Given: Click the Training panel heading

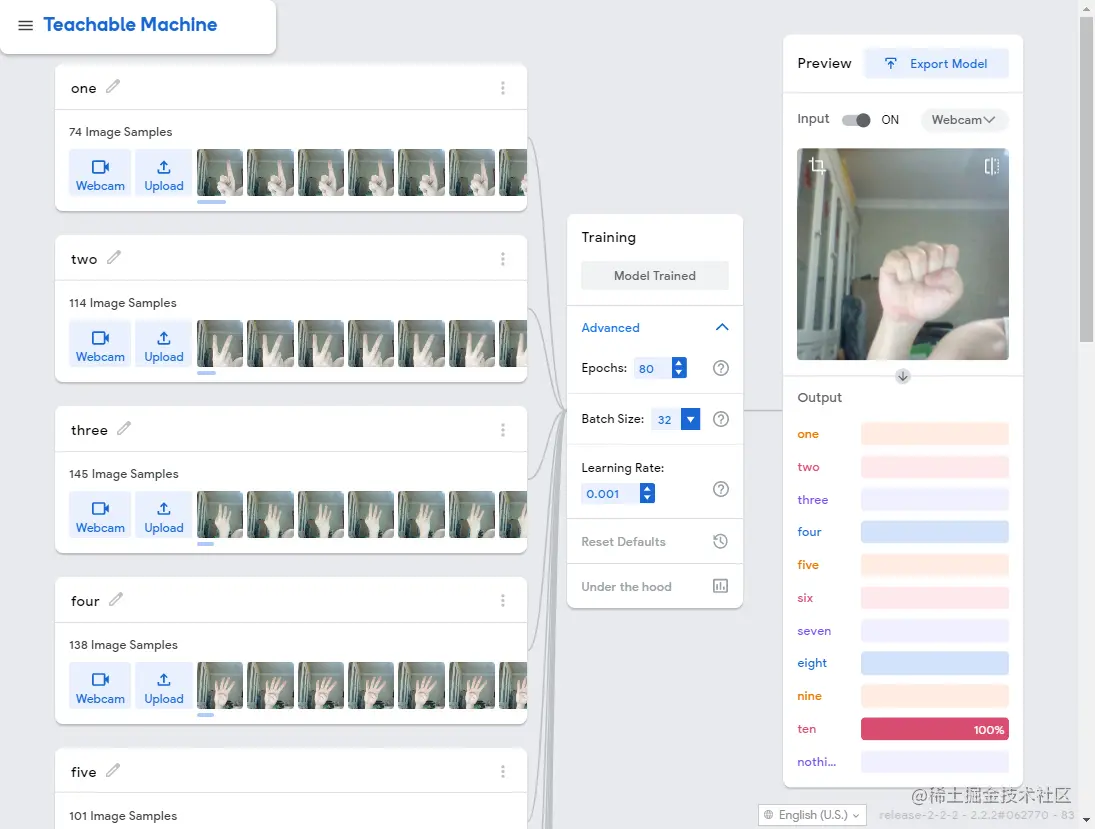Looking at the screenshot, I should (x=608, y=237).
